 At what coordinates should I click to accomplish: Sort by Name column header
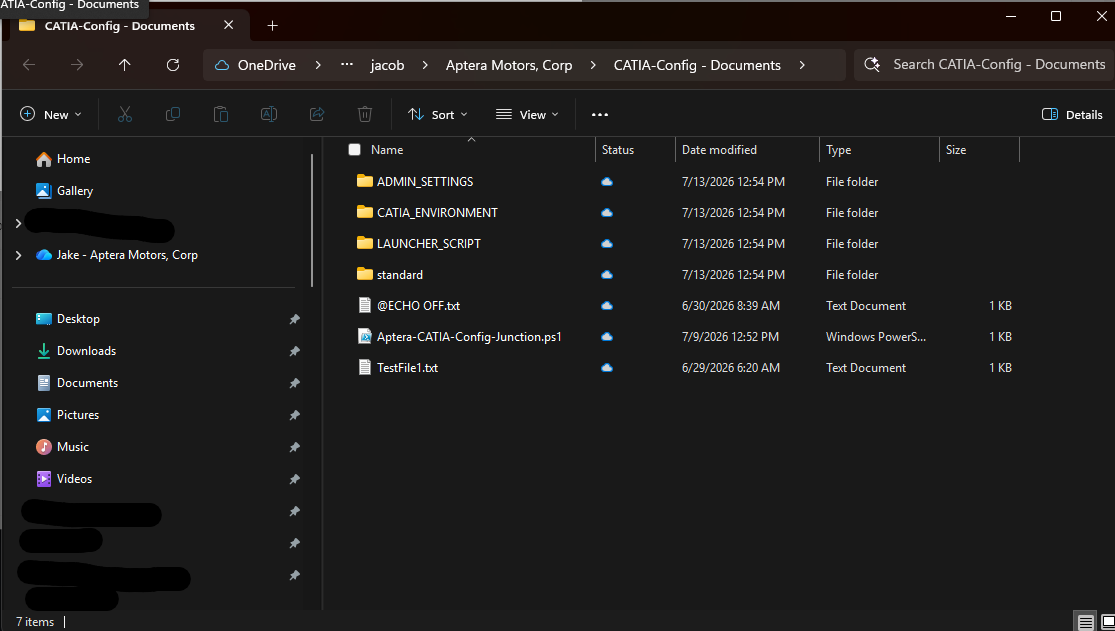tap(387, 149)
